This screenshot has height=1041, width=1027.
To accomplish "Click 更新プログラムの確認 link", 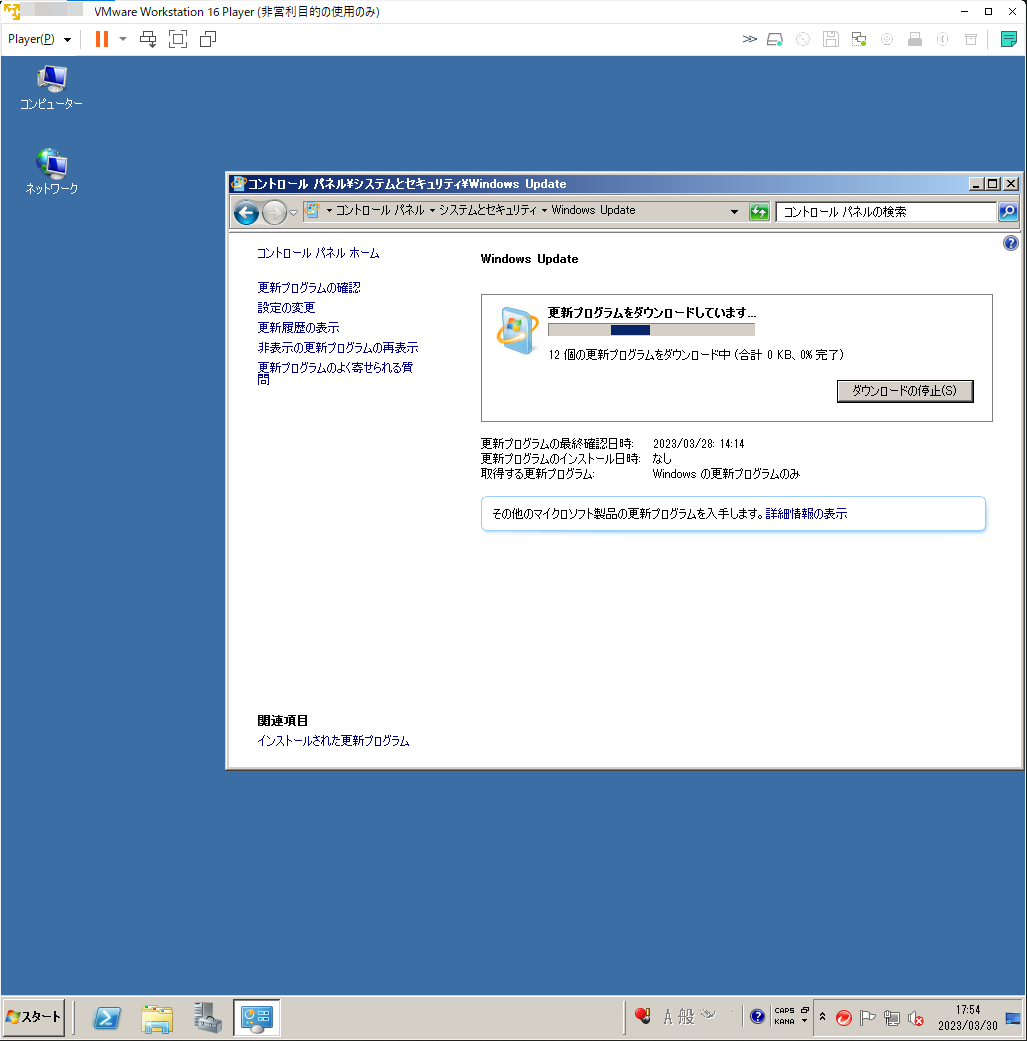I will 309,287.
